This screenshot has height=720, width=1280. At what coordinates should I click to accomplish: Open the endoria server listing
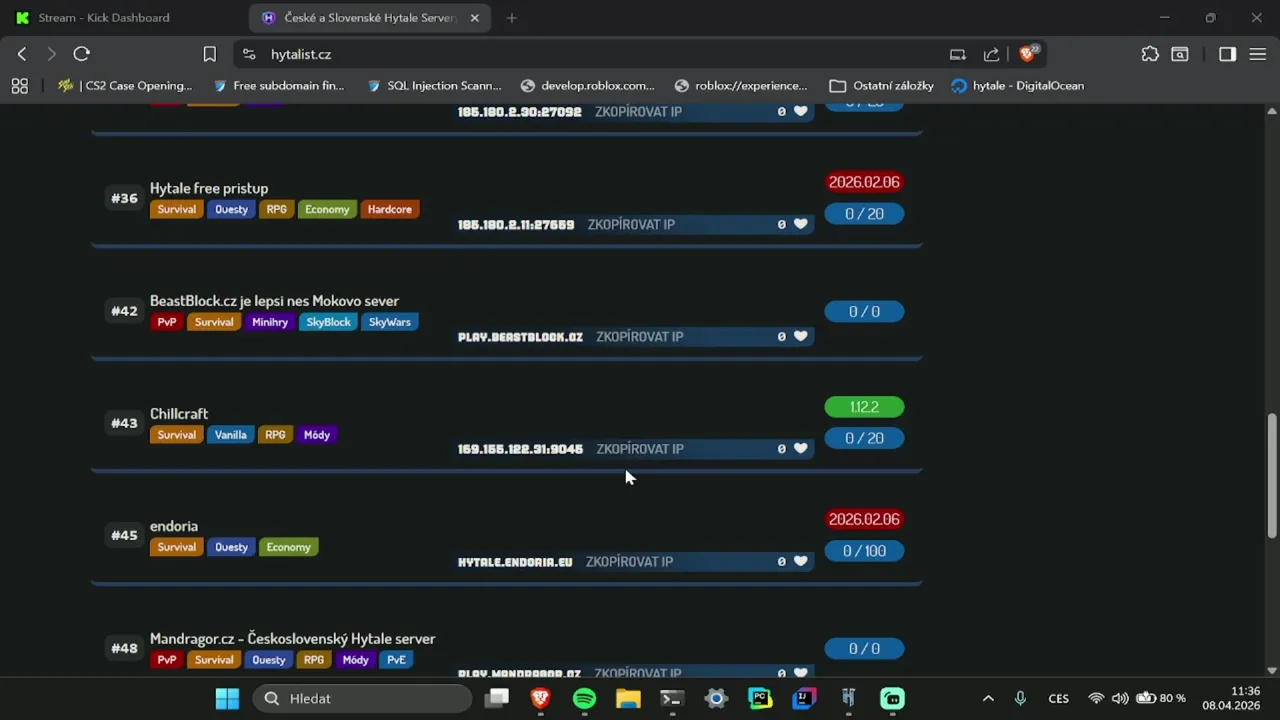tap(174, 526)
